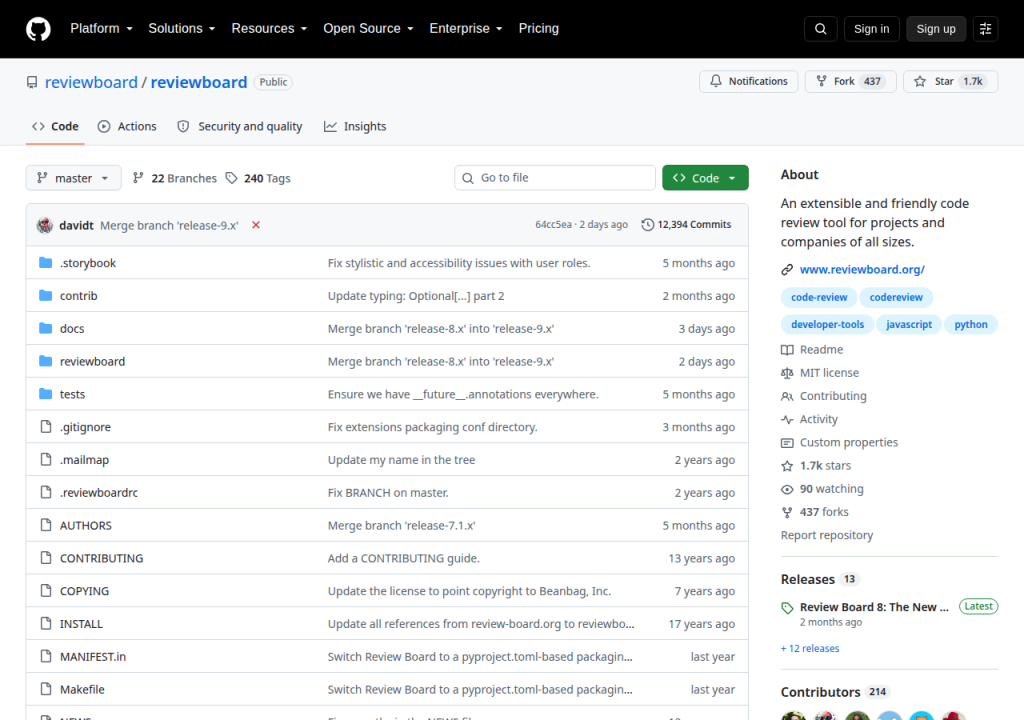Click the Notifications bell icon
The width and height of the screenshot is (1024, 720).
pos(716,81)
